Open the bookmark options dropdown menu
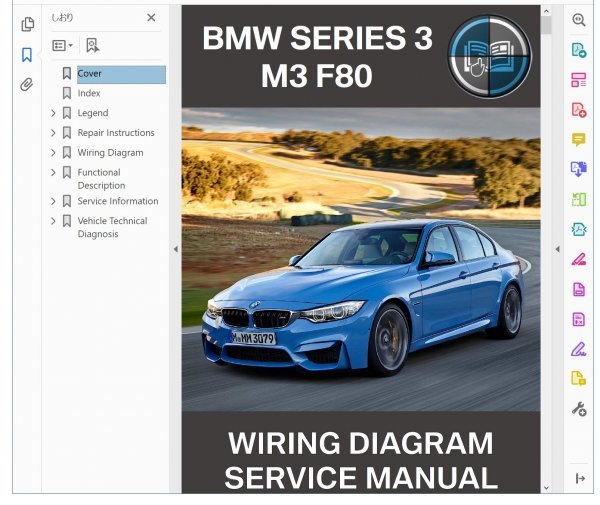The width and height of the screenshot is (600, 505). 62,46
